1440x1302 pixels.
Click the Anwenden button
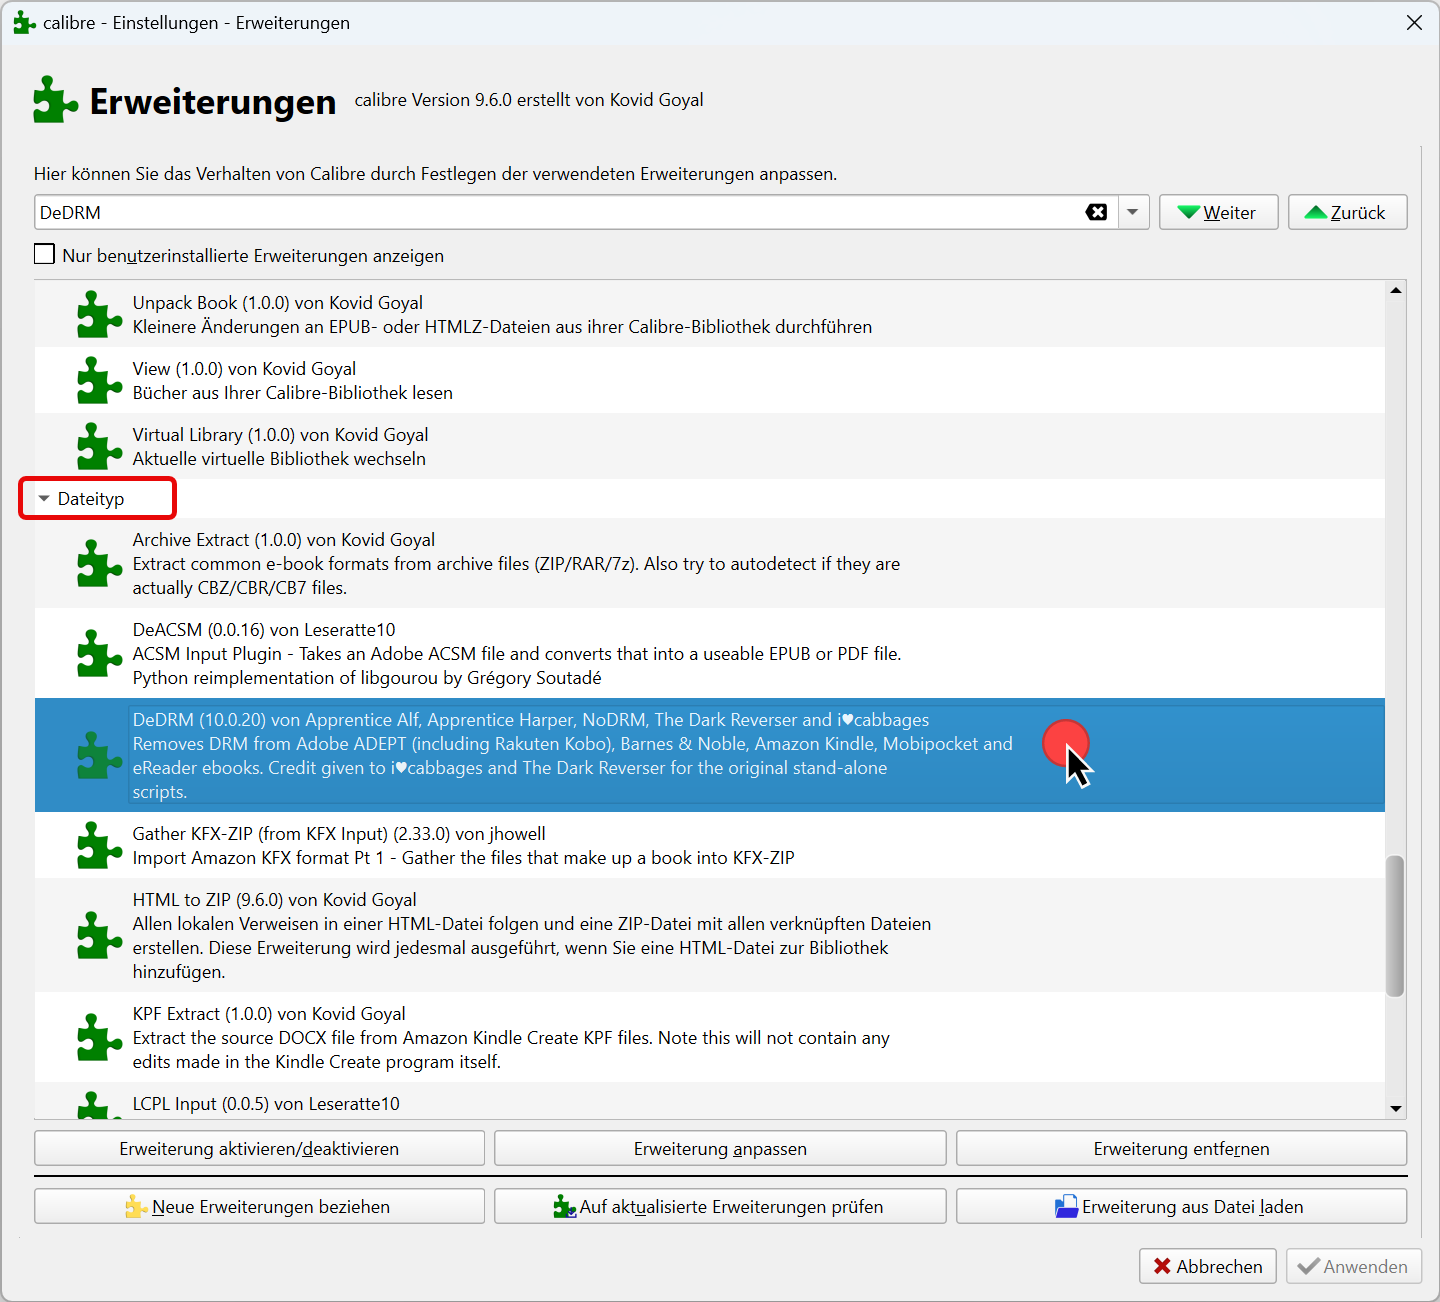(1353, 1266)
